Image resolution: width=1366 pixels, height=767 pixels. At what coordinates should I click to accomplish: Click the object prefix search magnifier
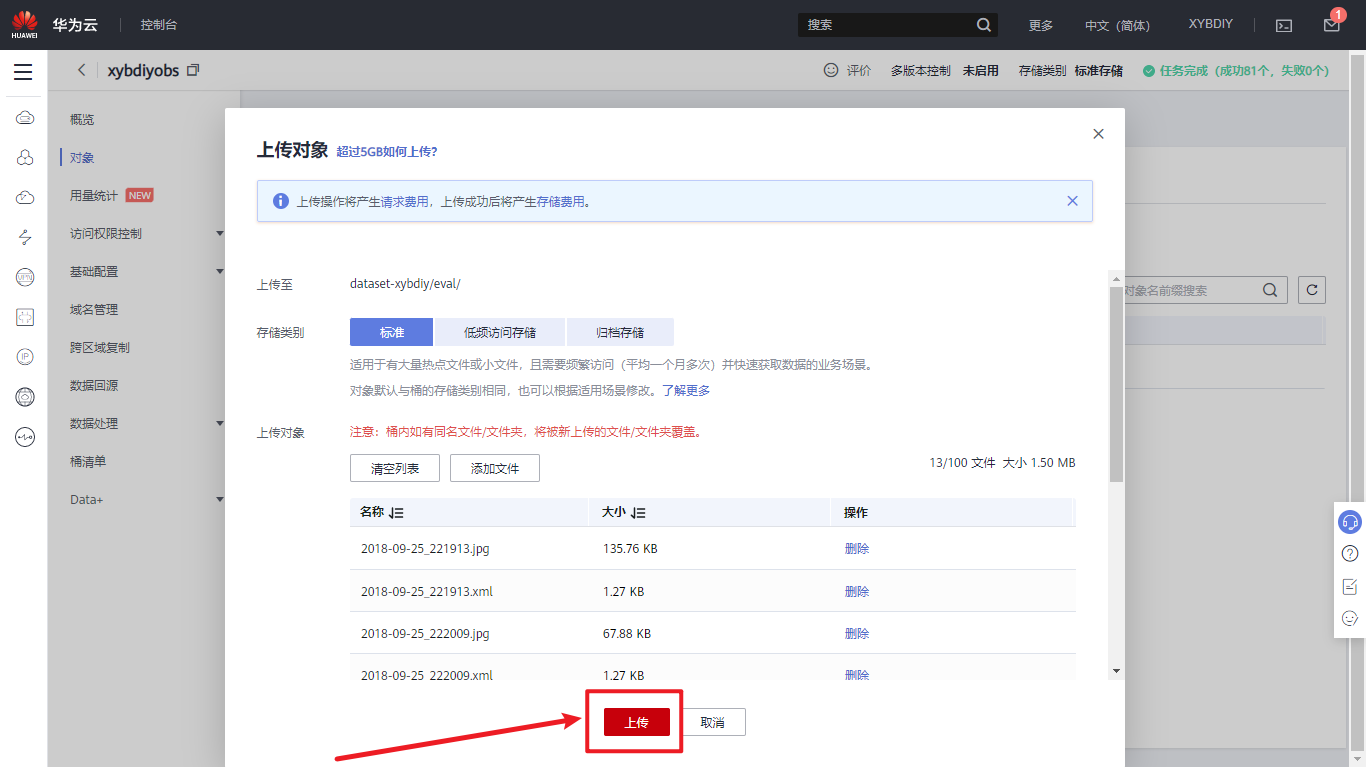tap(1269, 290)
